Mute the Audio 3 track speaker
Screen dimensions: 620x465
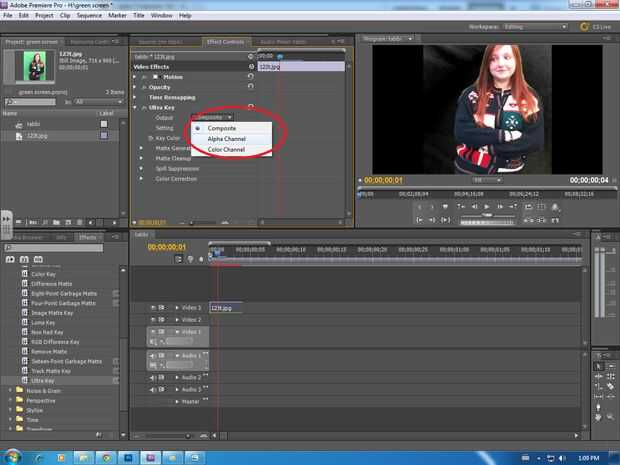coord(153,389)
